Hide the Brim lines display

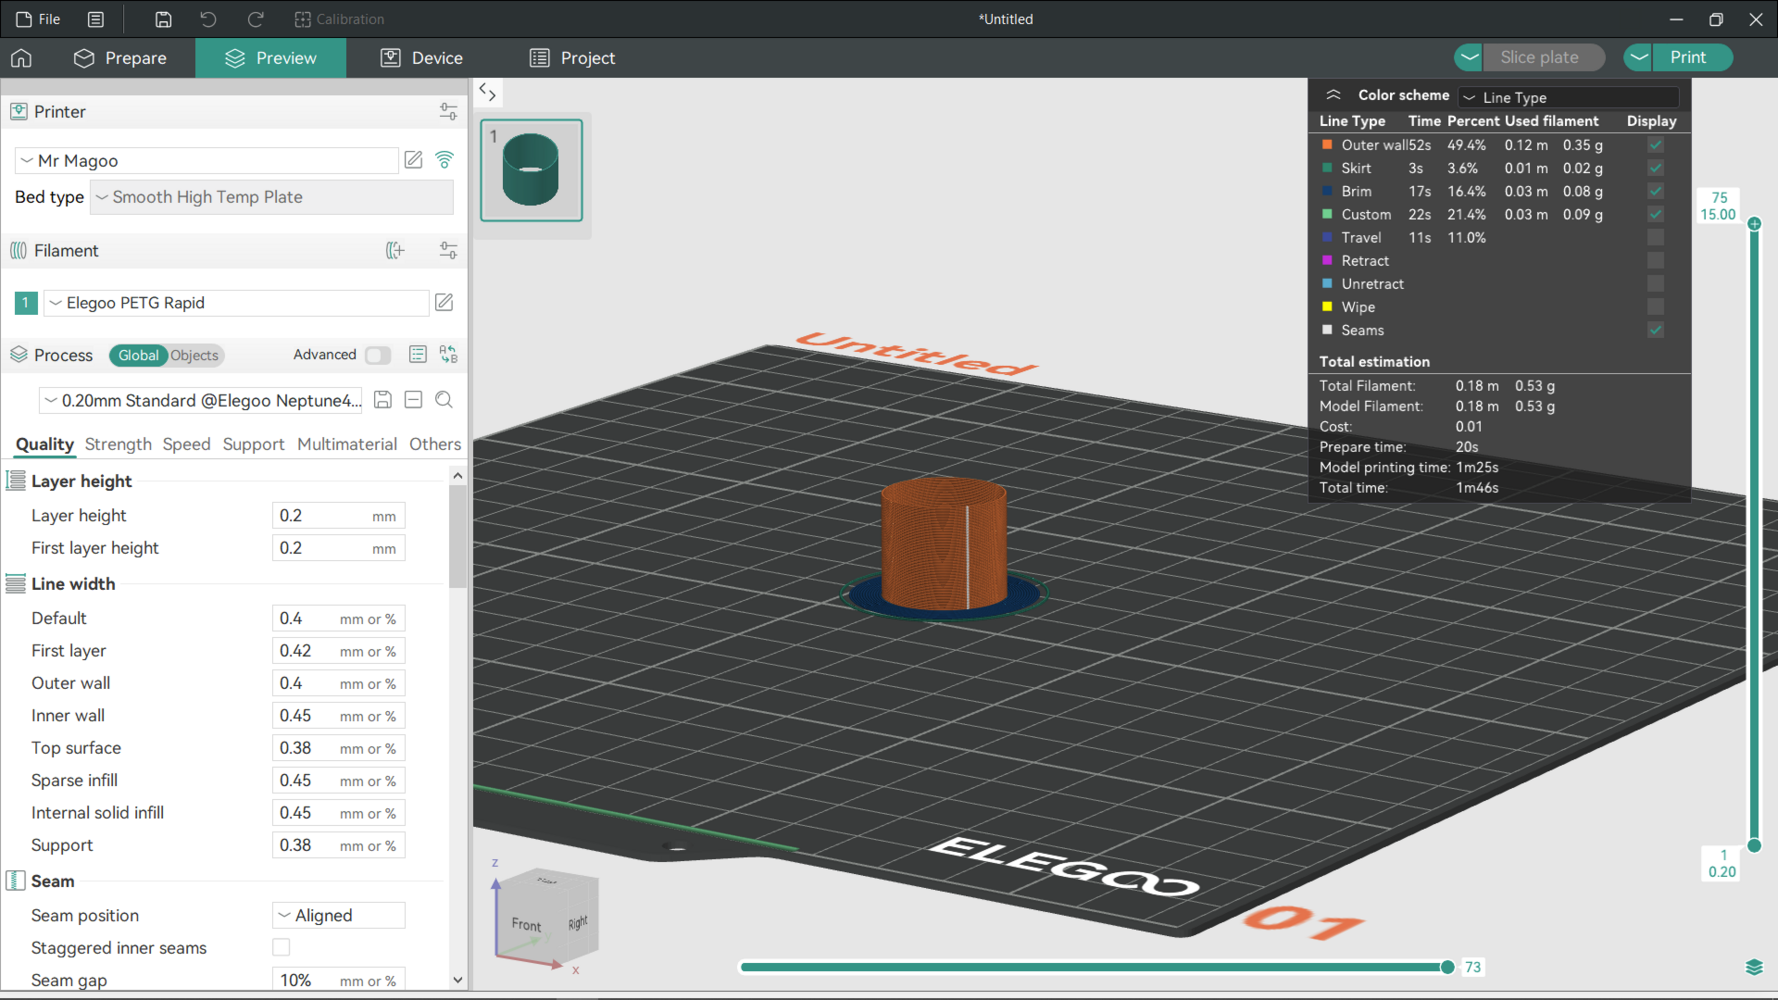(1655, 191)
